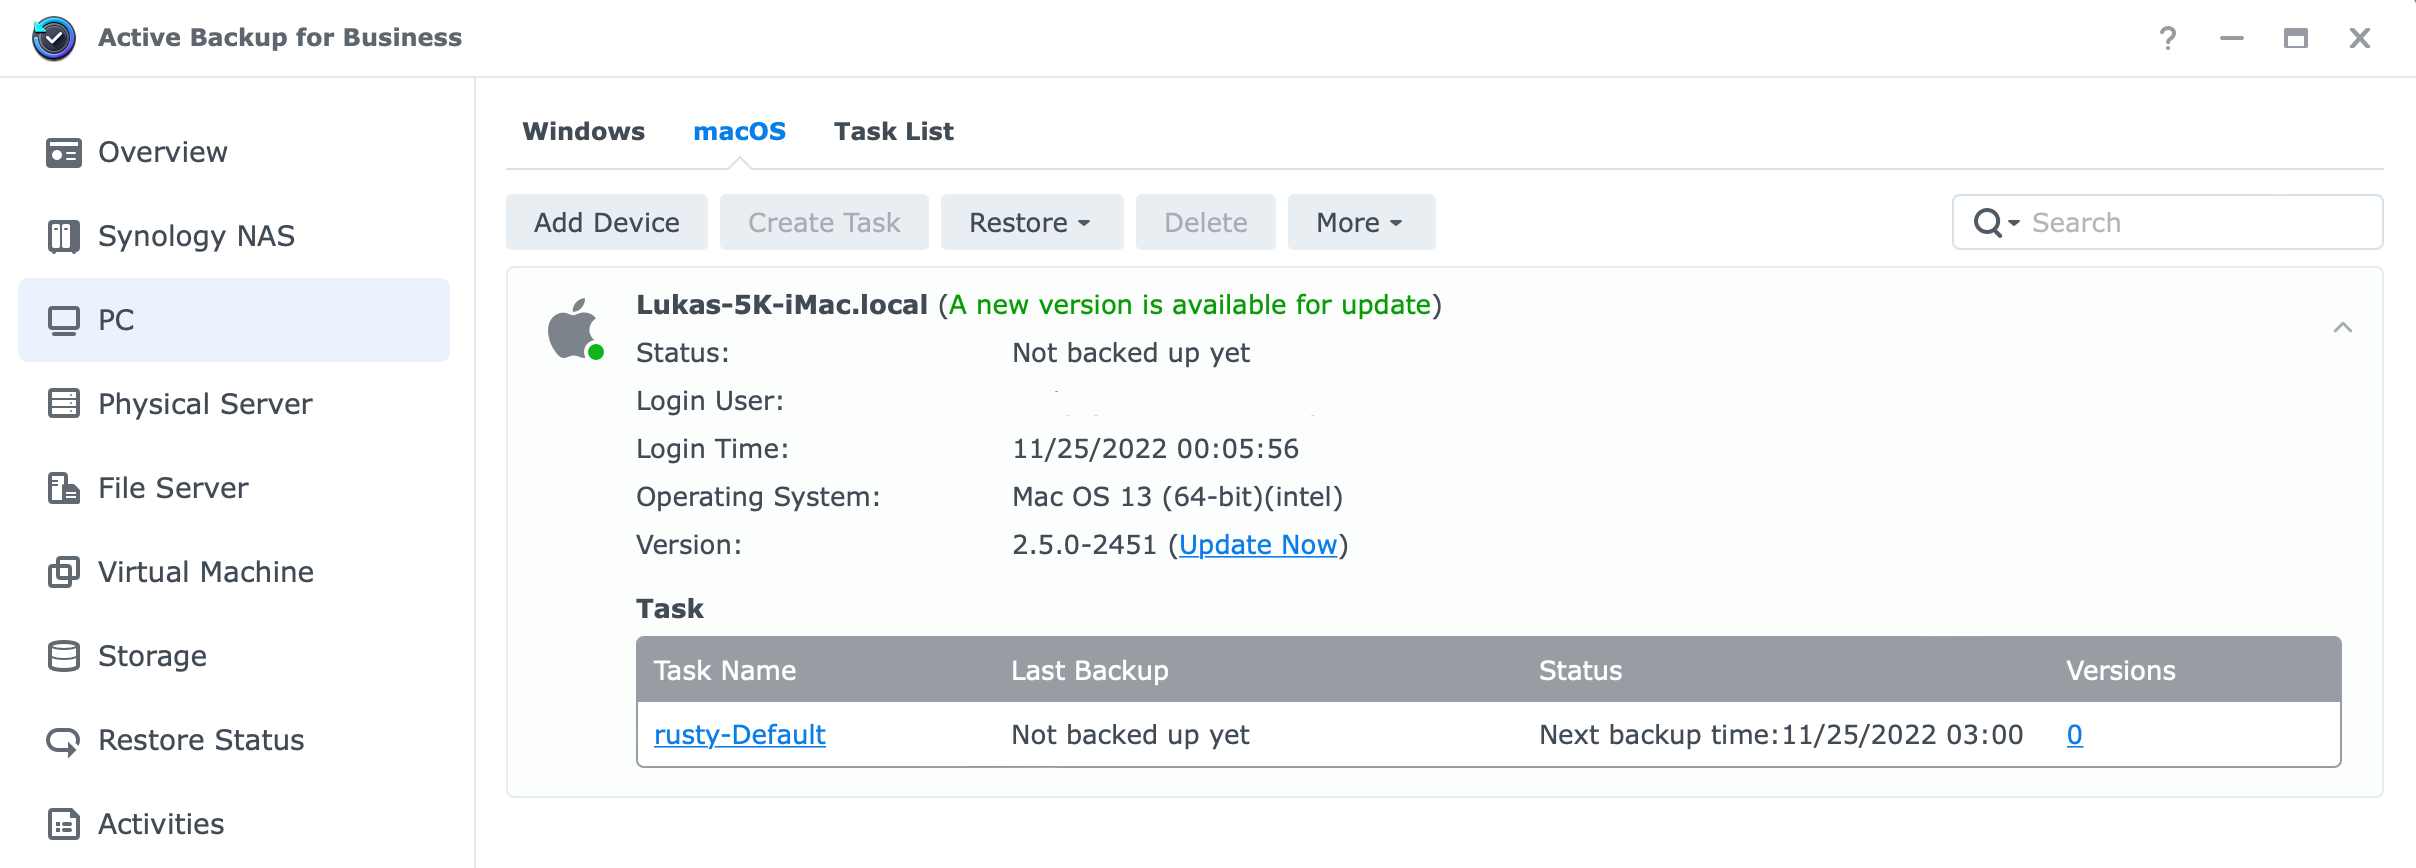
Task: Click the Active Backup for Business app logo
Action: 54,38
